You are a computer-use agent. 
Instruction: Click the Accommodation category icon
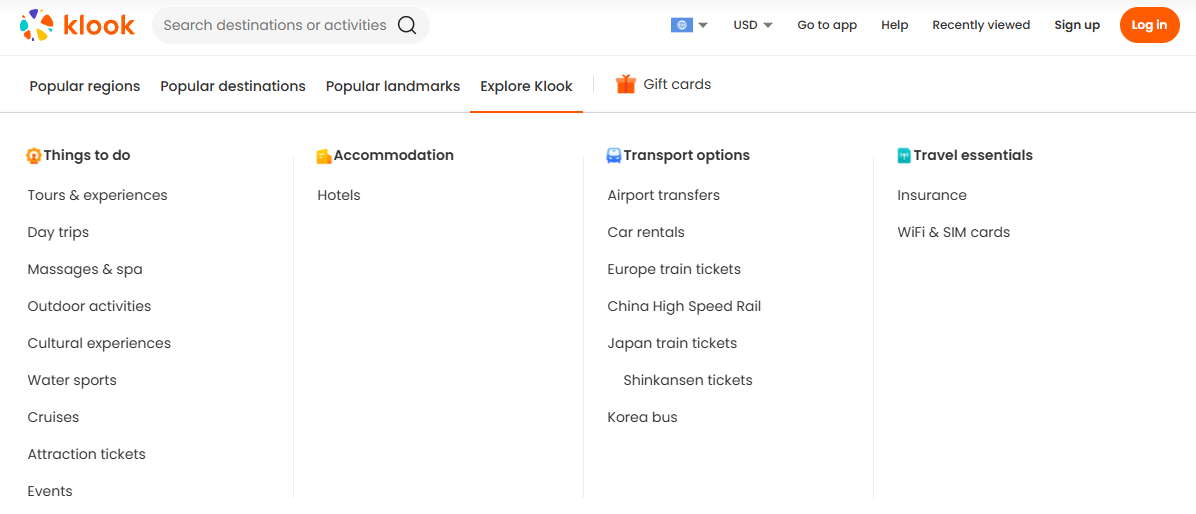pos(324,156)
